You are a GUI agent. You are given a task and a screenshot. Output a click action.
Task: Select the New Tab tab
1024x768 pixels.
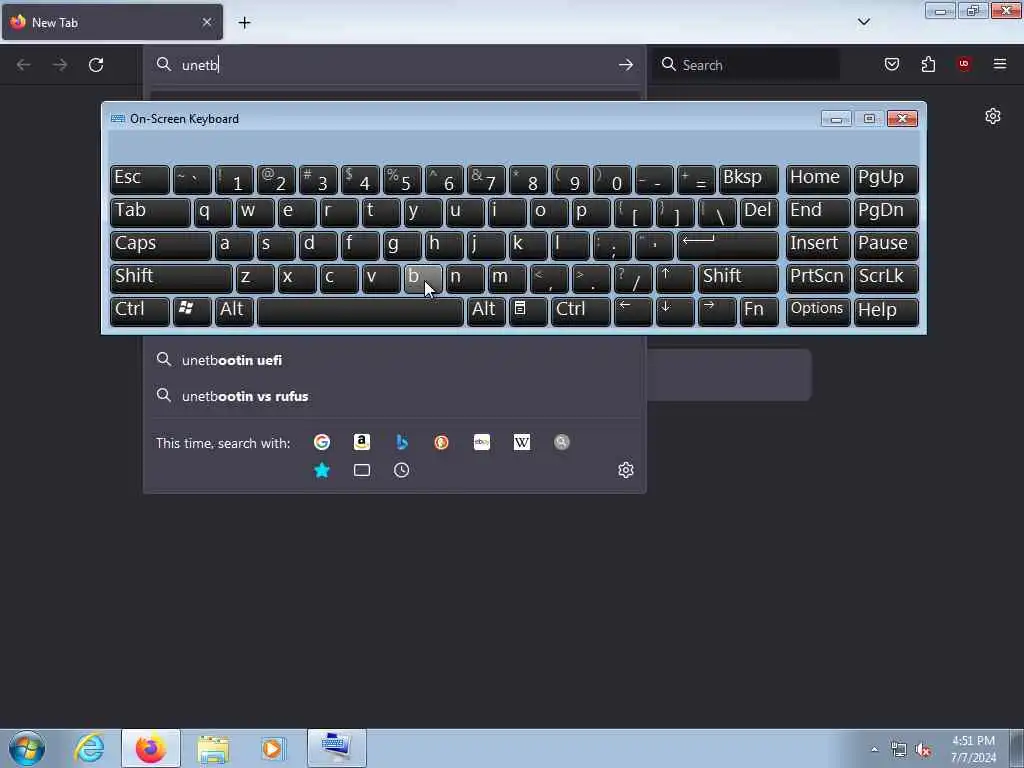point(112,22)
